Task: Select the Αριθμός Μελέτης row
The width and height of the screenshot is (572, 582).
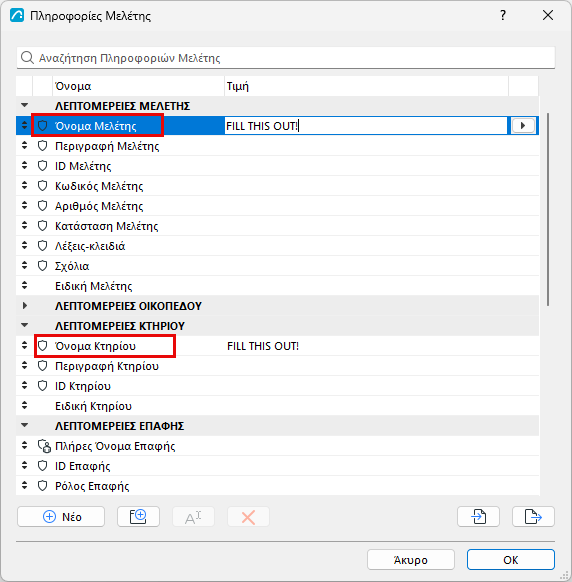Action: (277, 206)
